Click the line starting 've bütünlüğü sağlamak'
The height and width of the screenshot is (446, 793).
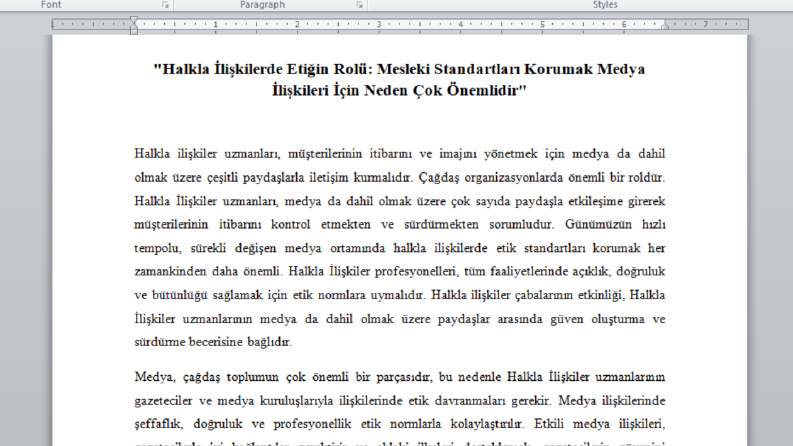point(400,295)
